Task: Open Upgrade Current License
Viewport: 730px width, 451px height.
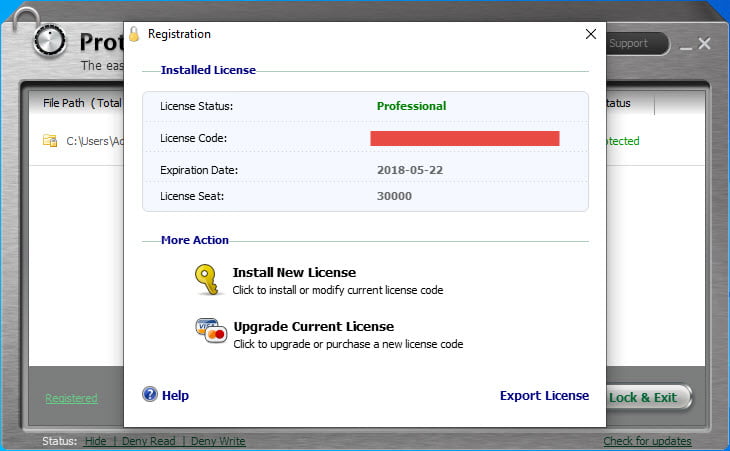Action: pos(313,326)
